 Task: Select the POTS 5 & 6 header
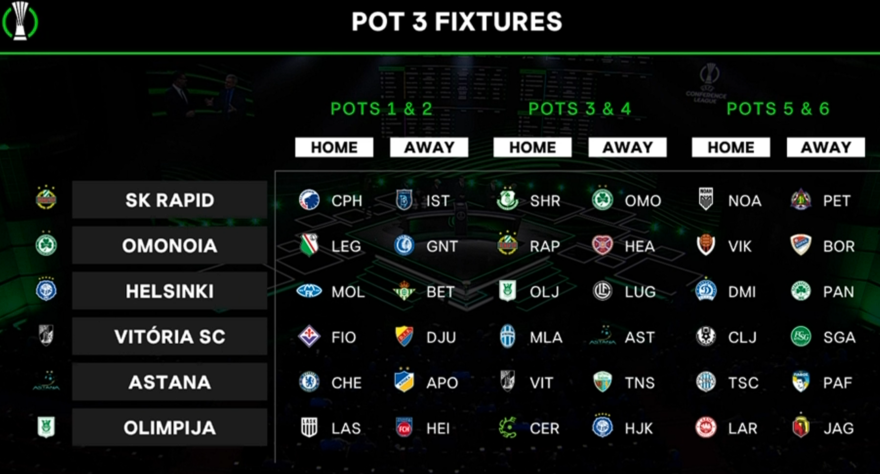pyautogui.click(x=778, y=109)
